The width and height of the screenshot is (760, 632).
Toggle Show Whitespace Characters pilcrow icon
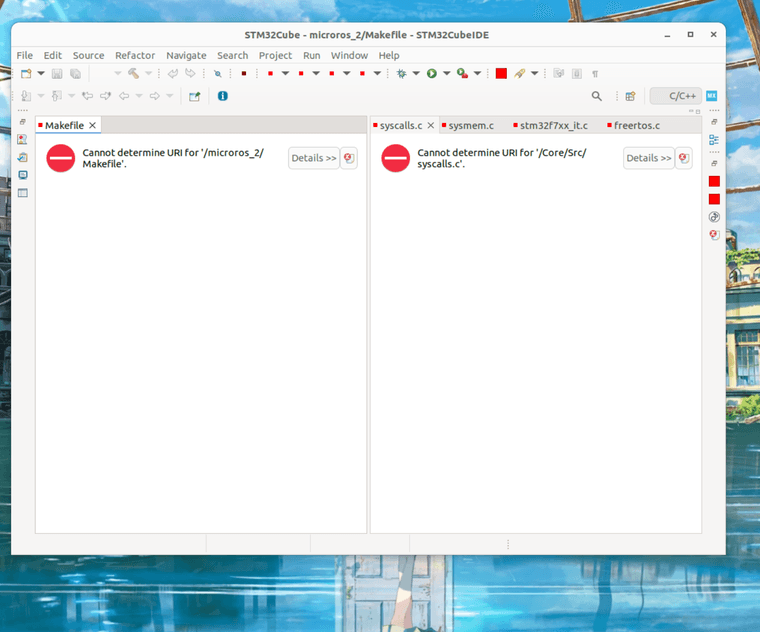(x=595, y=74)
